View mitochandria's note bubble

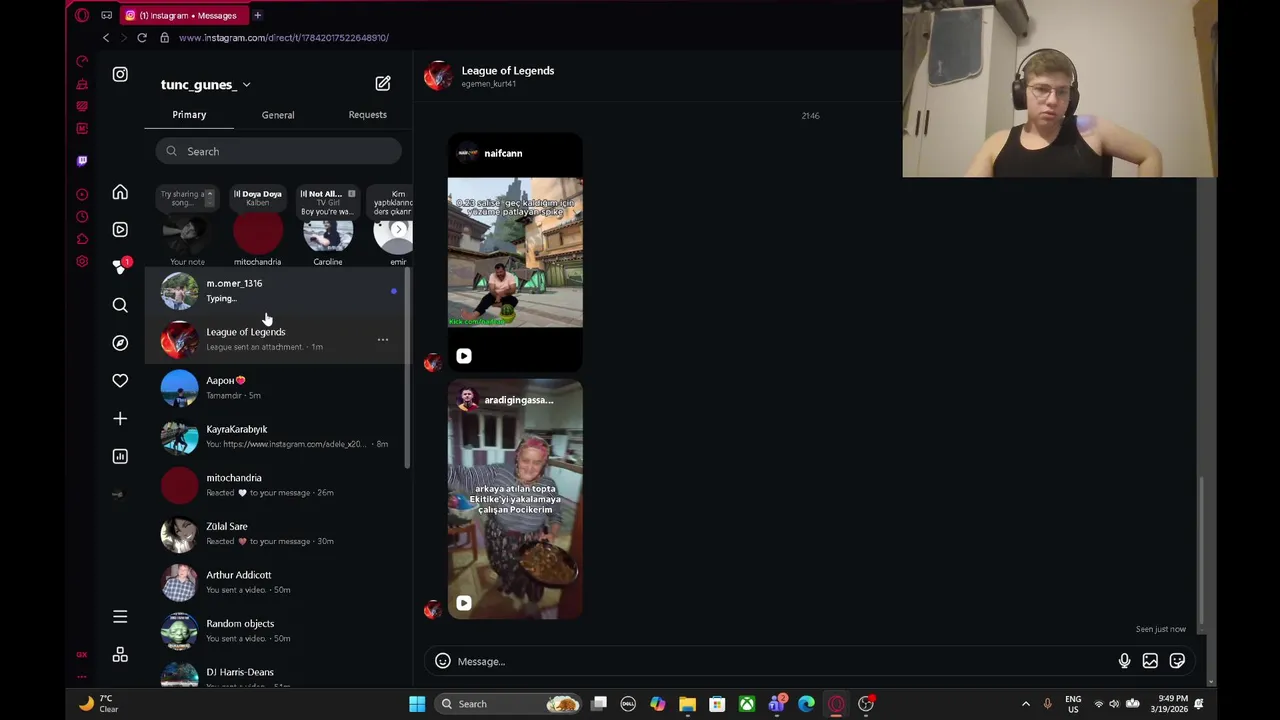coord(257,198)
